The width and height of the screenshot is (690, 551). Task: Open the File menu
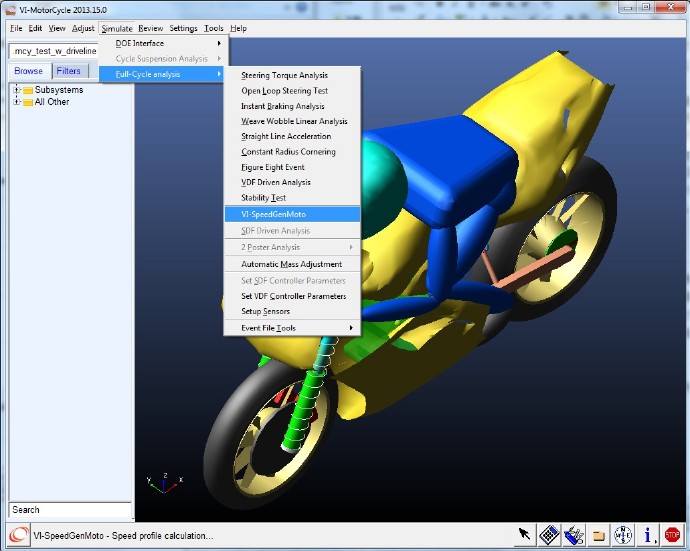tap(16, 28)
